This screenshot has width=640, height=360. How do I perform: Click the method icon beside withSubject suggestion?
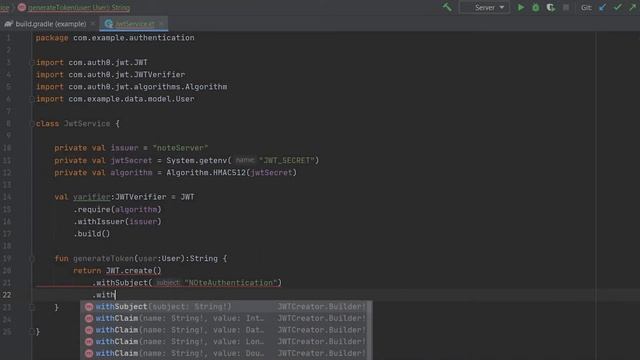tap(89, 307)
